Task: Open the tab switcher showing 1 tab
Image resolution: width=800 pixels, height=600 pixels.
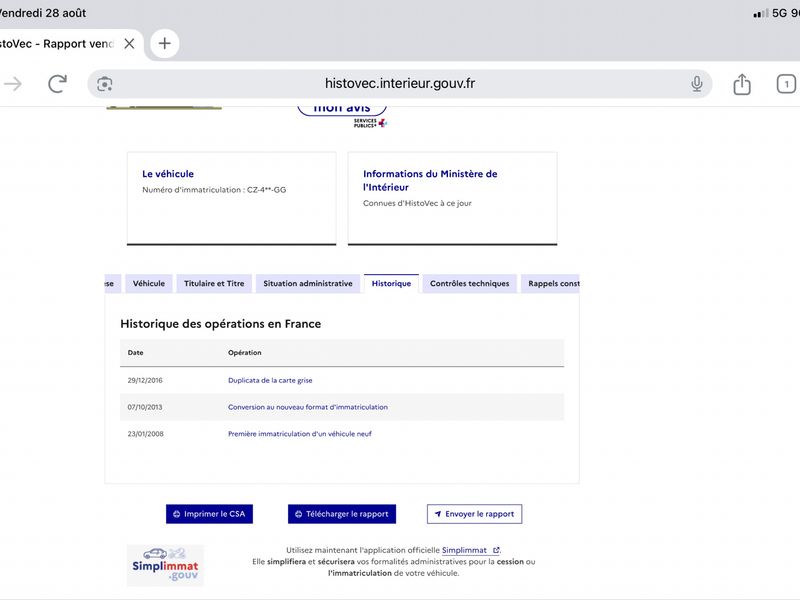Action: click(x=786, y=84)
